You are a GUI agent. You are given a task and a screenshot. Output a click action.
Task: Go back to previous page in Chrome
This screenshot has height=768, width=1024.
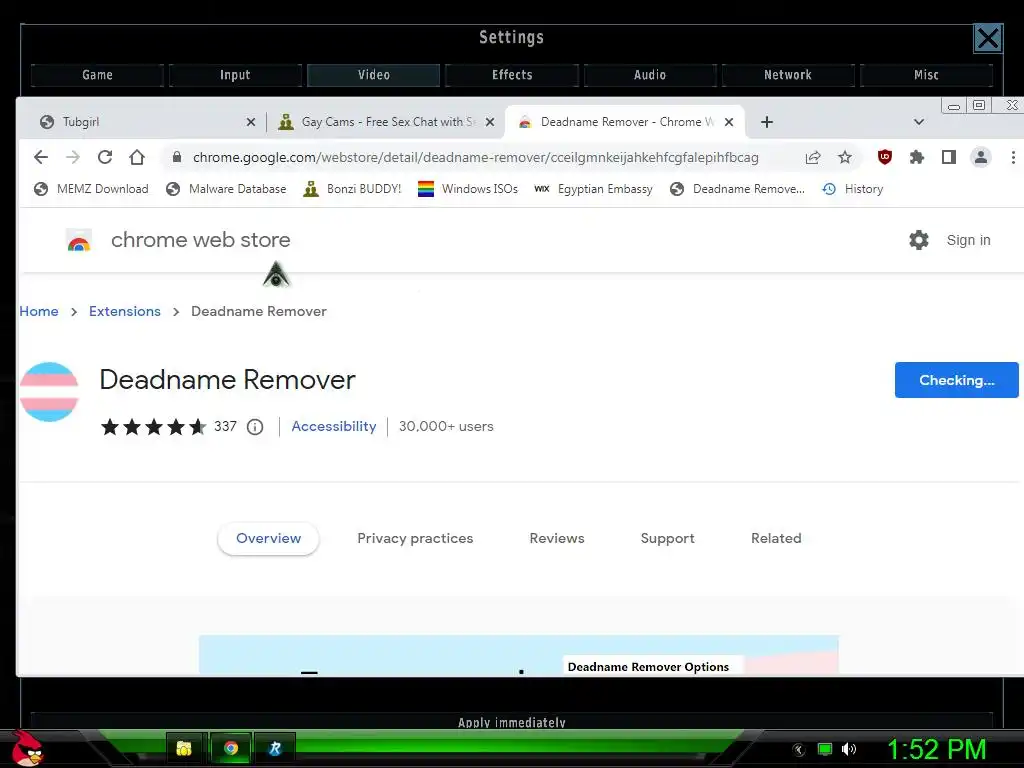pyautogui.click(x=40, y=157)
